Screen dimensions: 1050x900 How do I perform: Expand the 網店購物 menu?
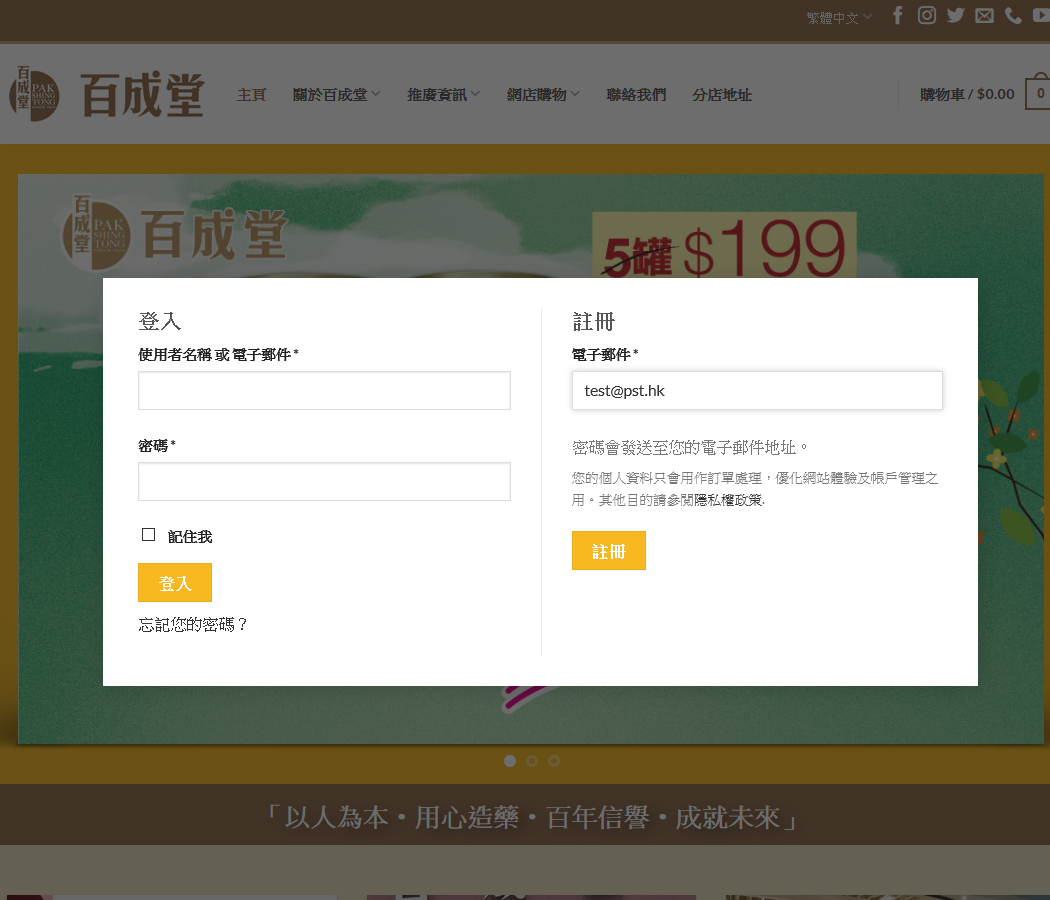543,94
